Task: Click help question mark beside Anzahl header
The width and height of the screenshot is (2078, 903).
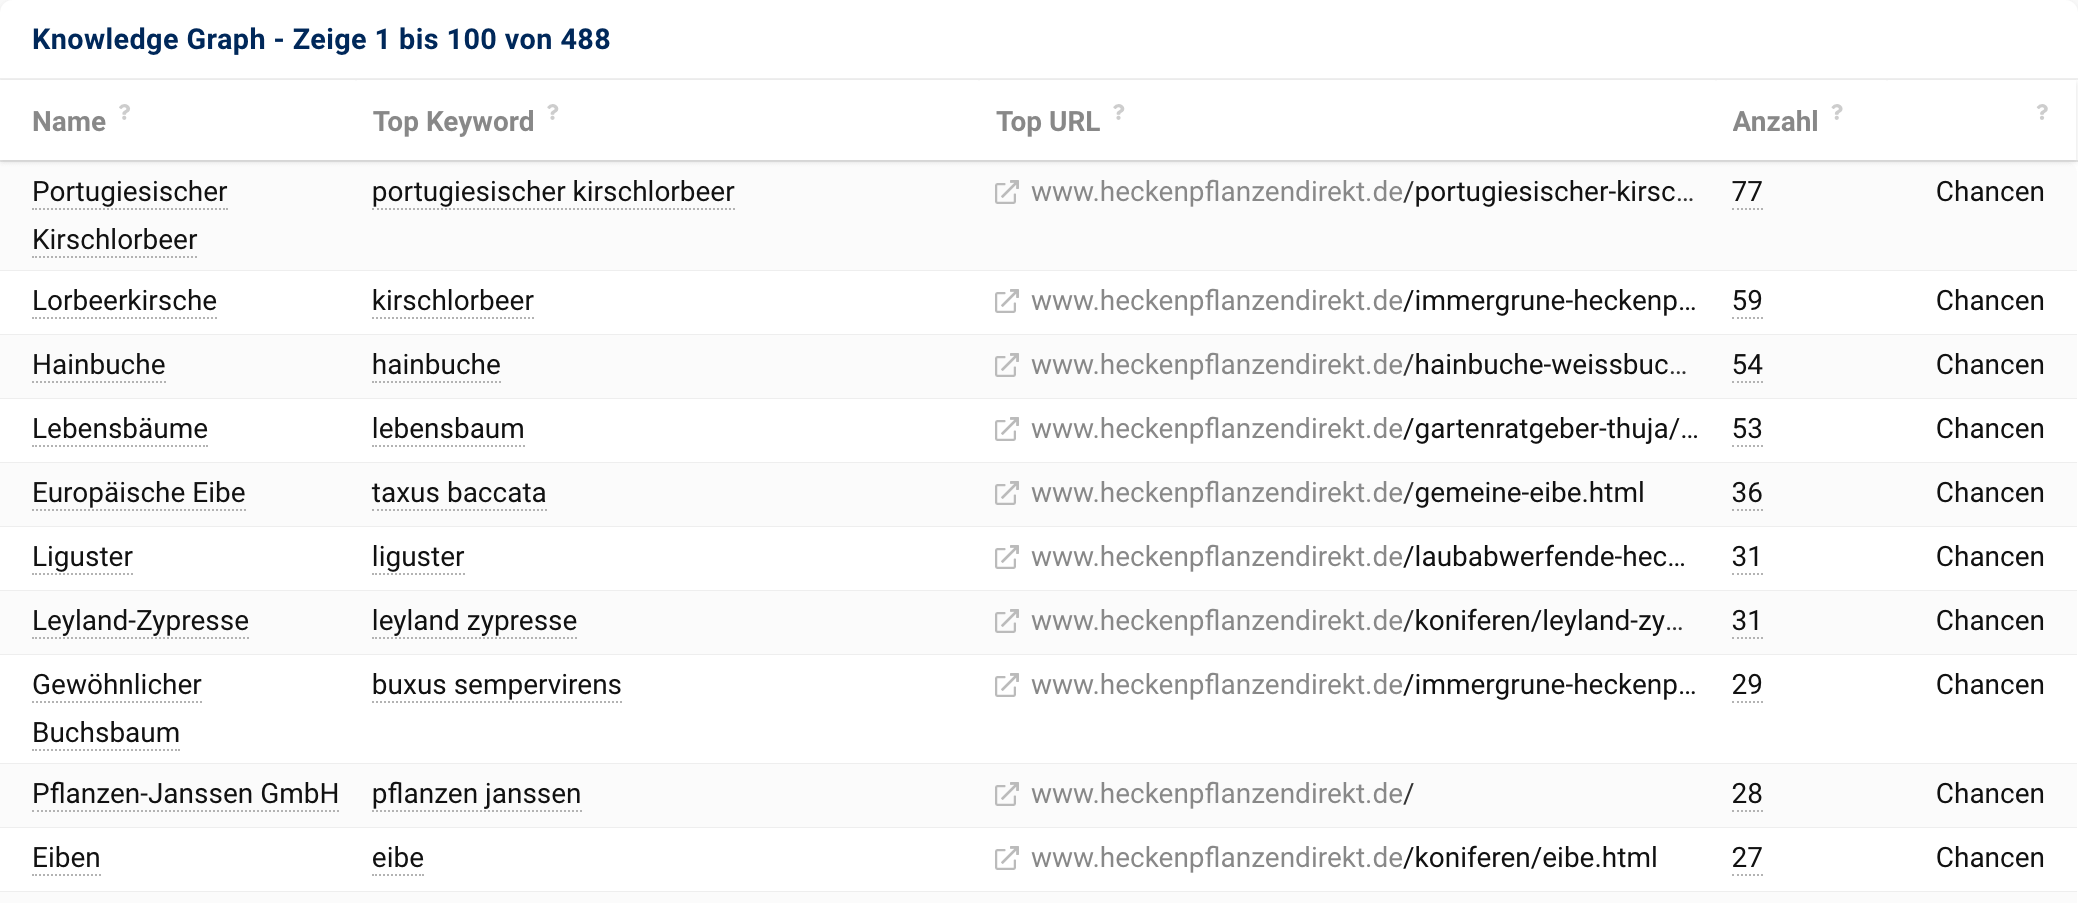Action: tap(1837, 112)
